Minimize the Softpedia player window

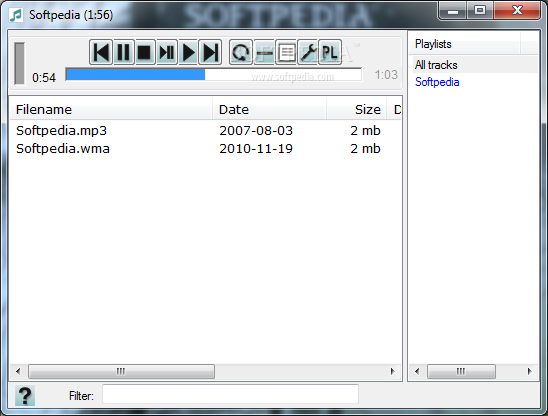click(453, 10)
